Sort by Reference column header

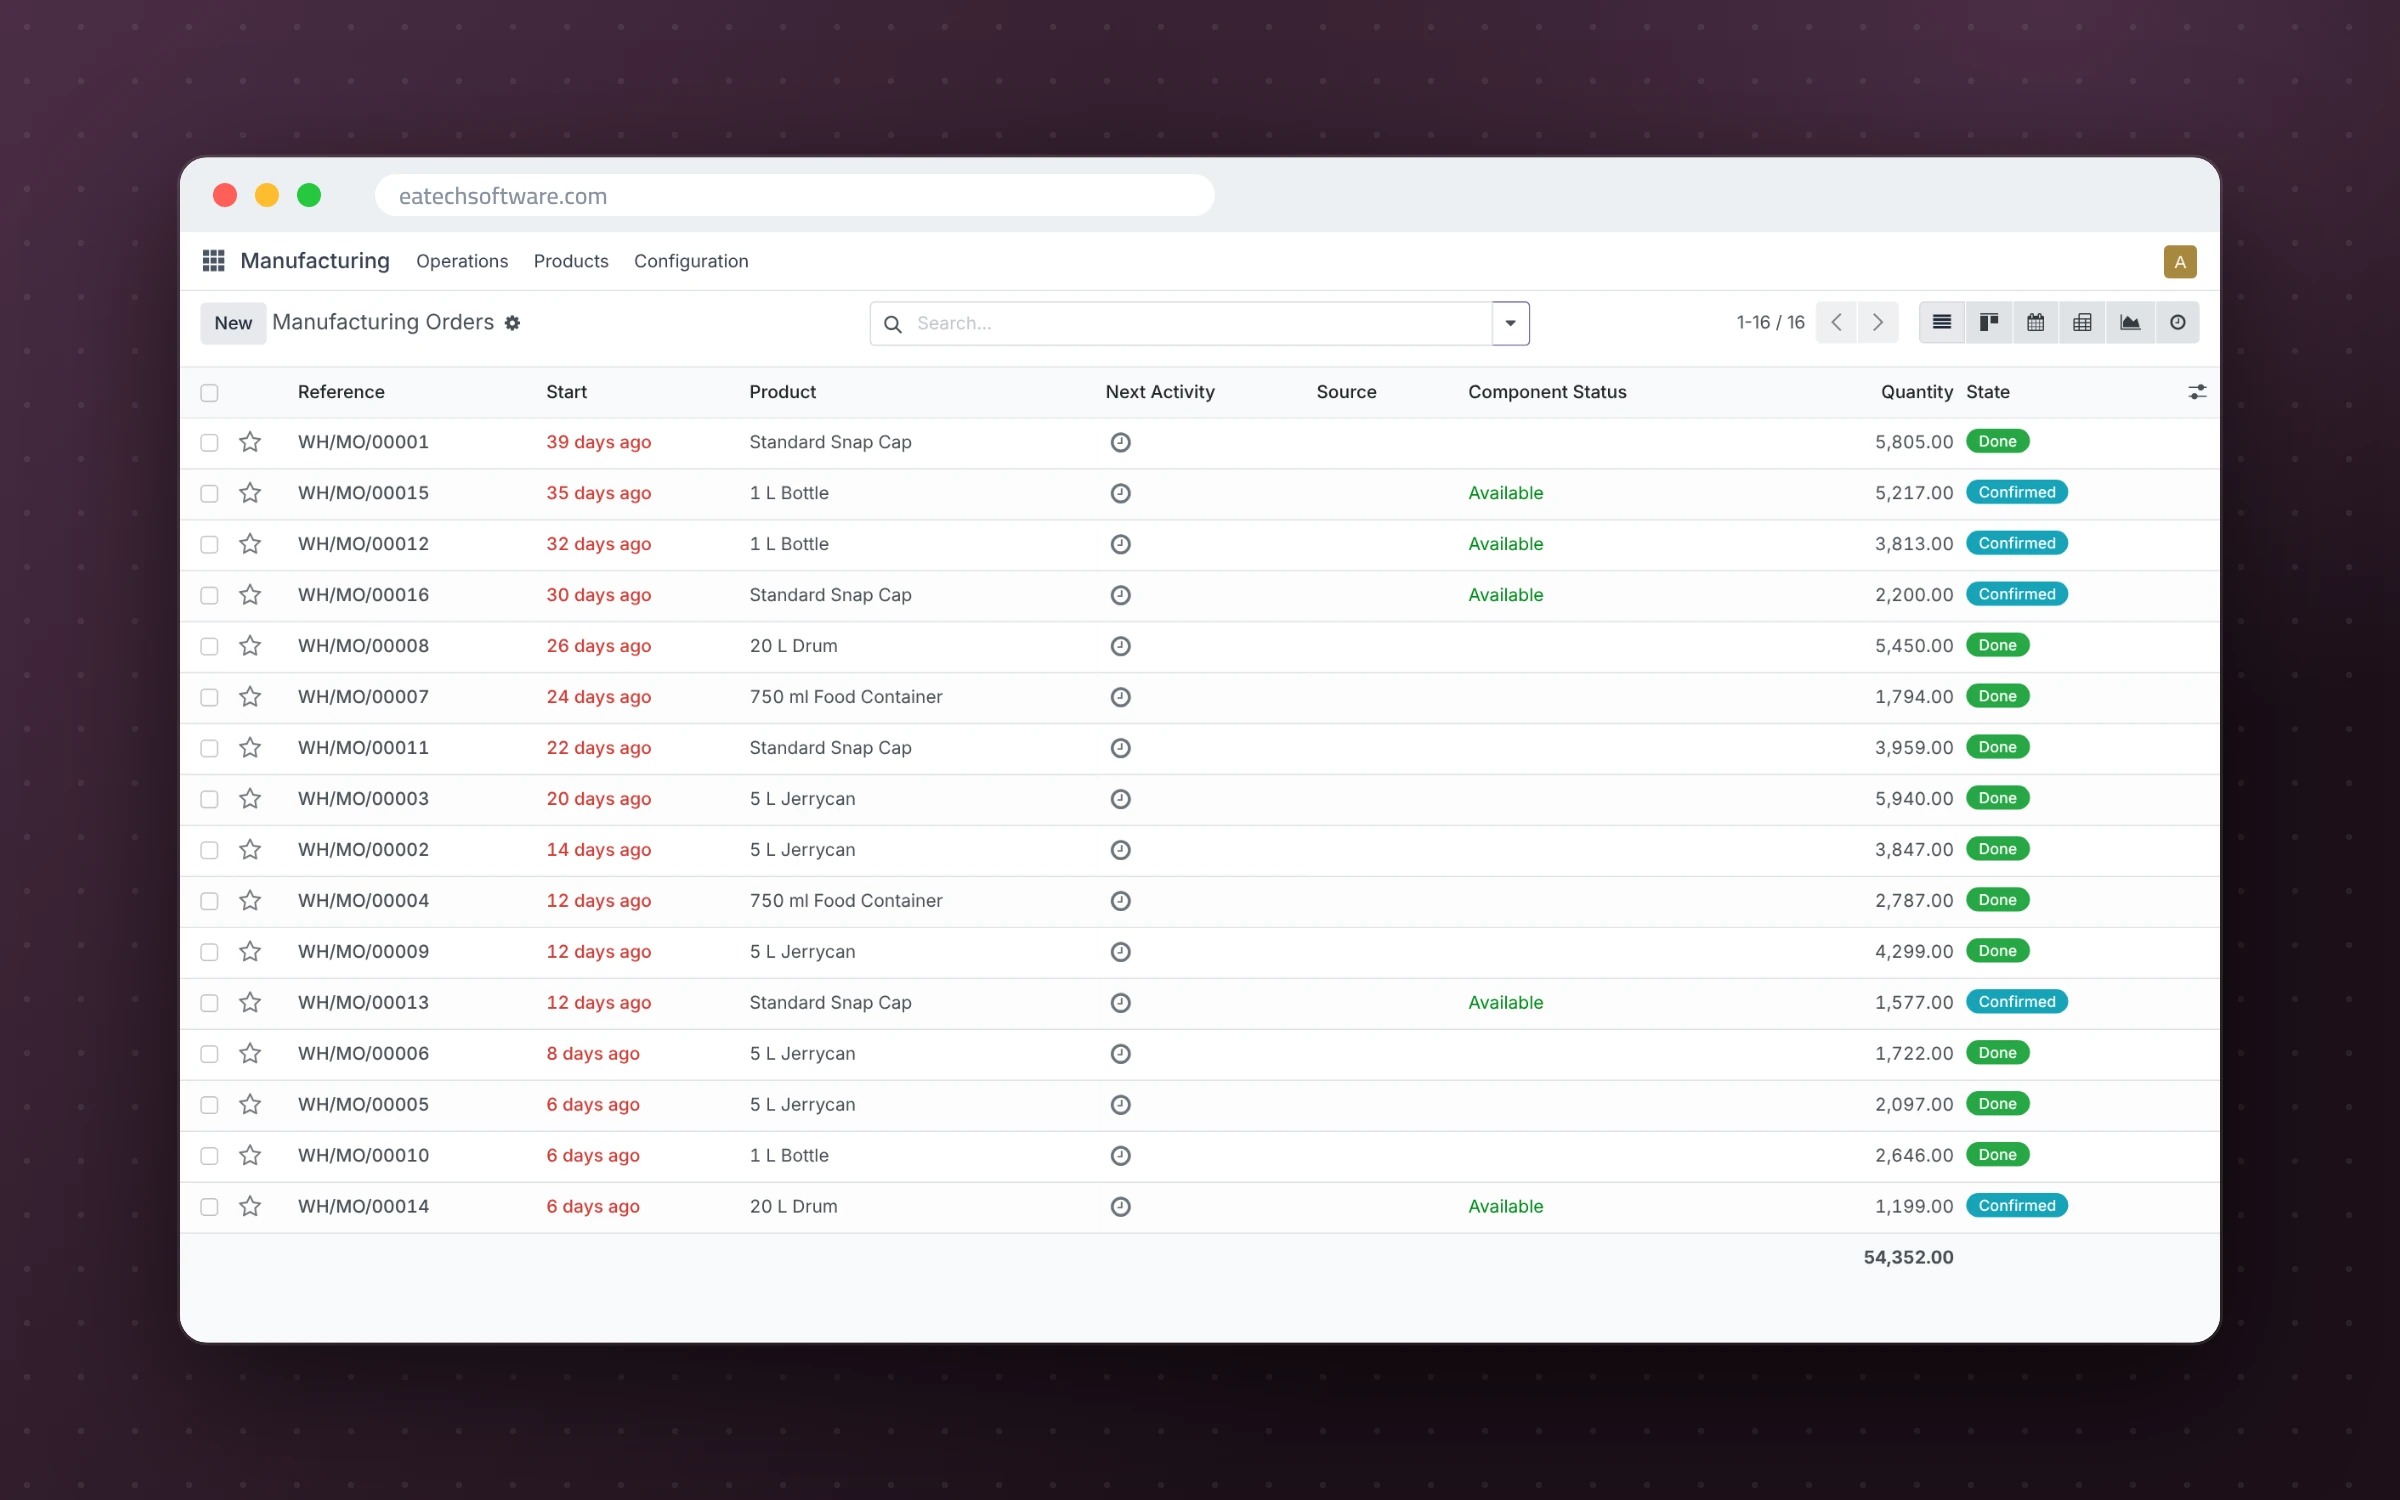click(x=341, y=392)
